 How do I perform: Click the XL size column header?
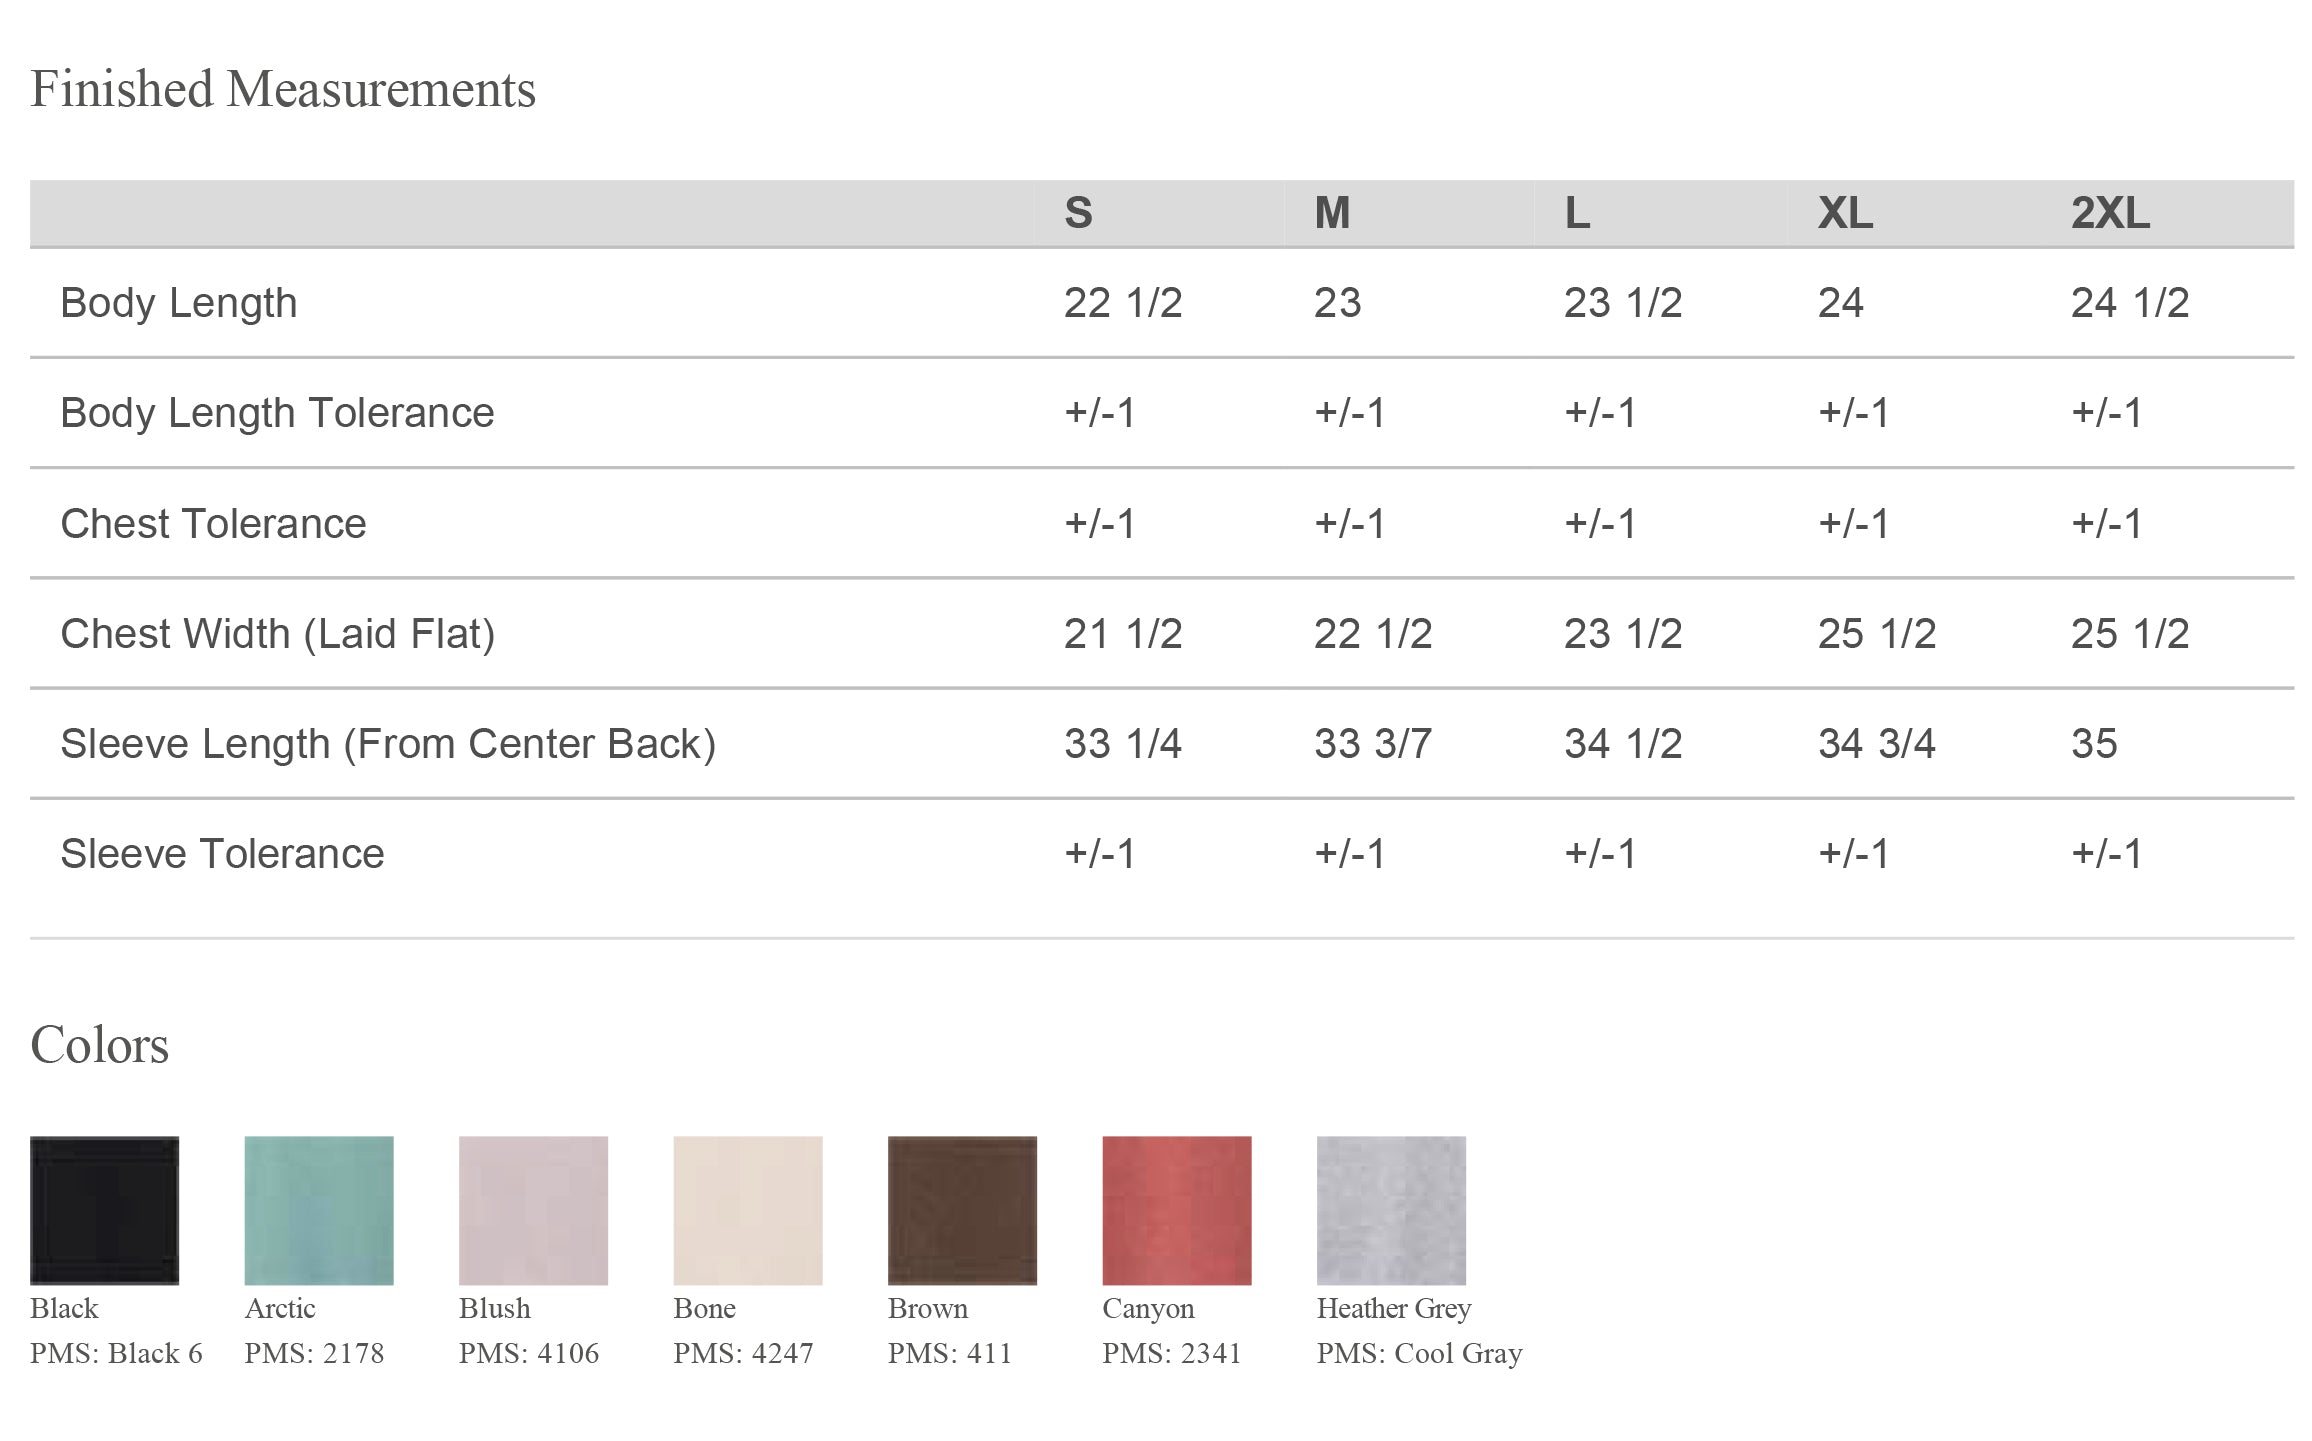tap(1845, 213)
